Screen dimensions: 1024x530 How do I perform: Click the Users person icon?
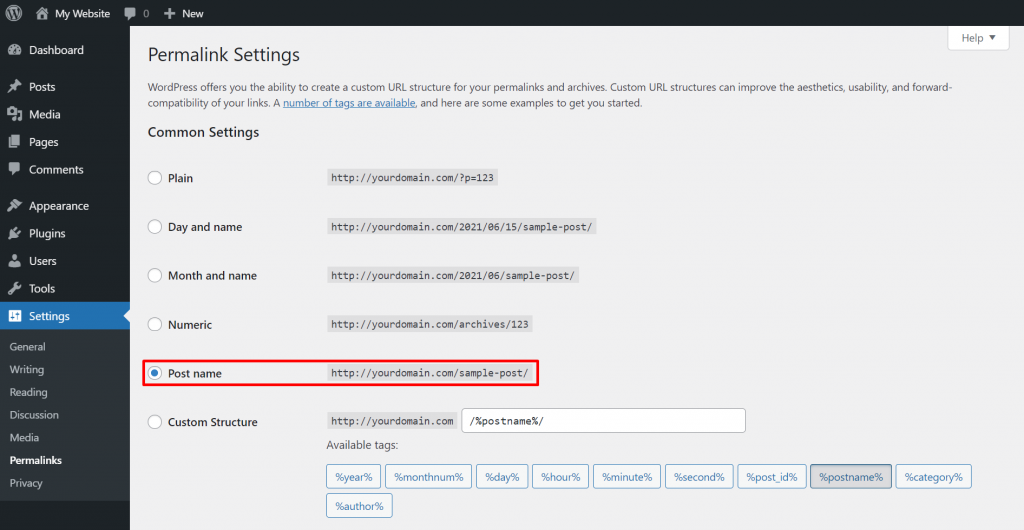(x=14, y=261)
